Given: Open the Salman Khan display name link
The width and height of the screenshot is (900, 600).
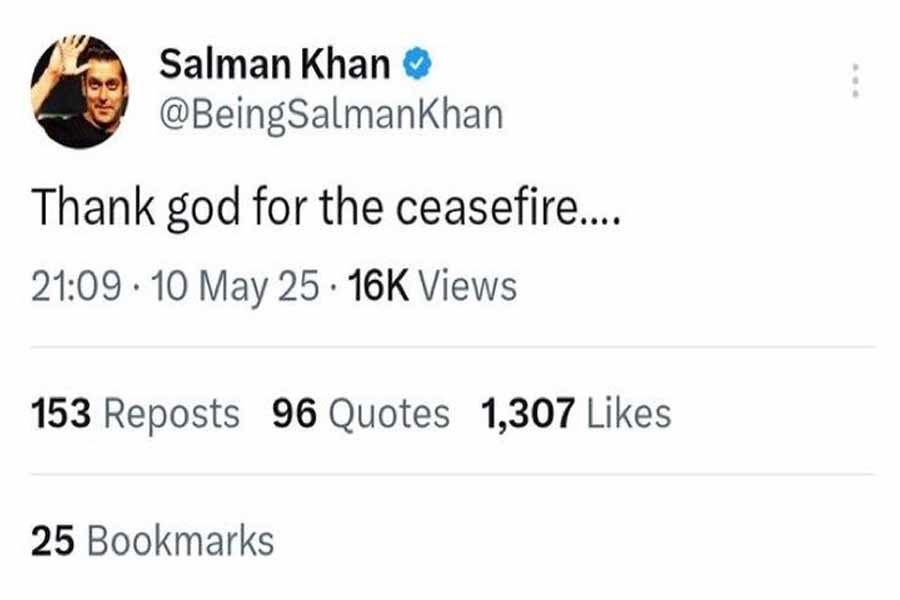Looking at the screenshot, I should point(274,66).
